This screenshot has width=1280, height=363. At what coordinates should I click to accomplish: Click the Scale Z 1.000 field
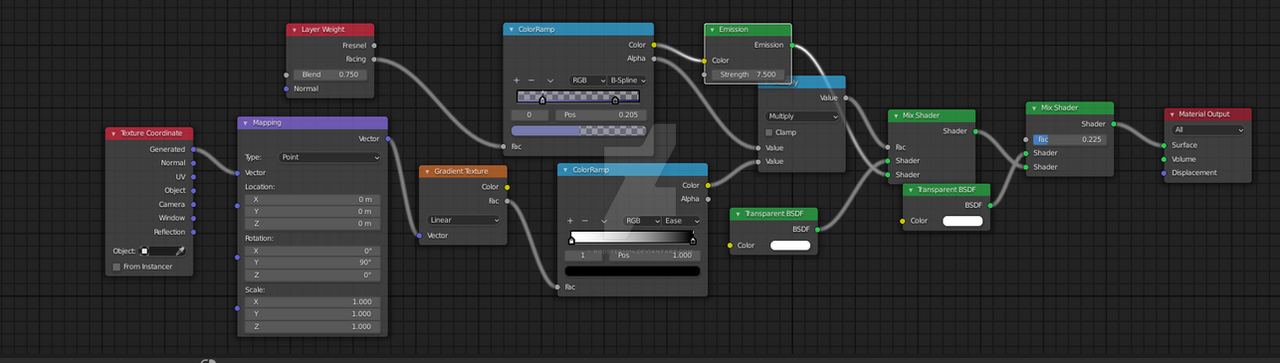[312, 327]
